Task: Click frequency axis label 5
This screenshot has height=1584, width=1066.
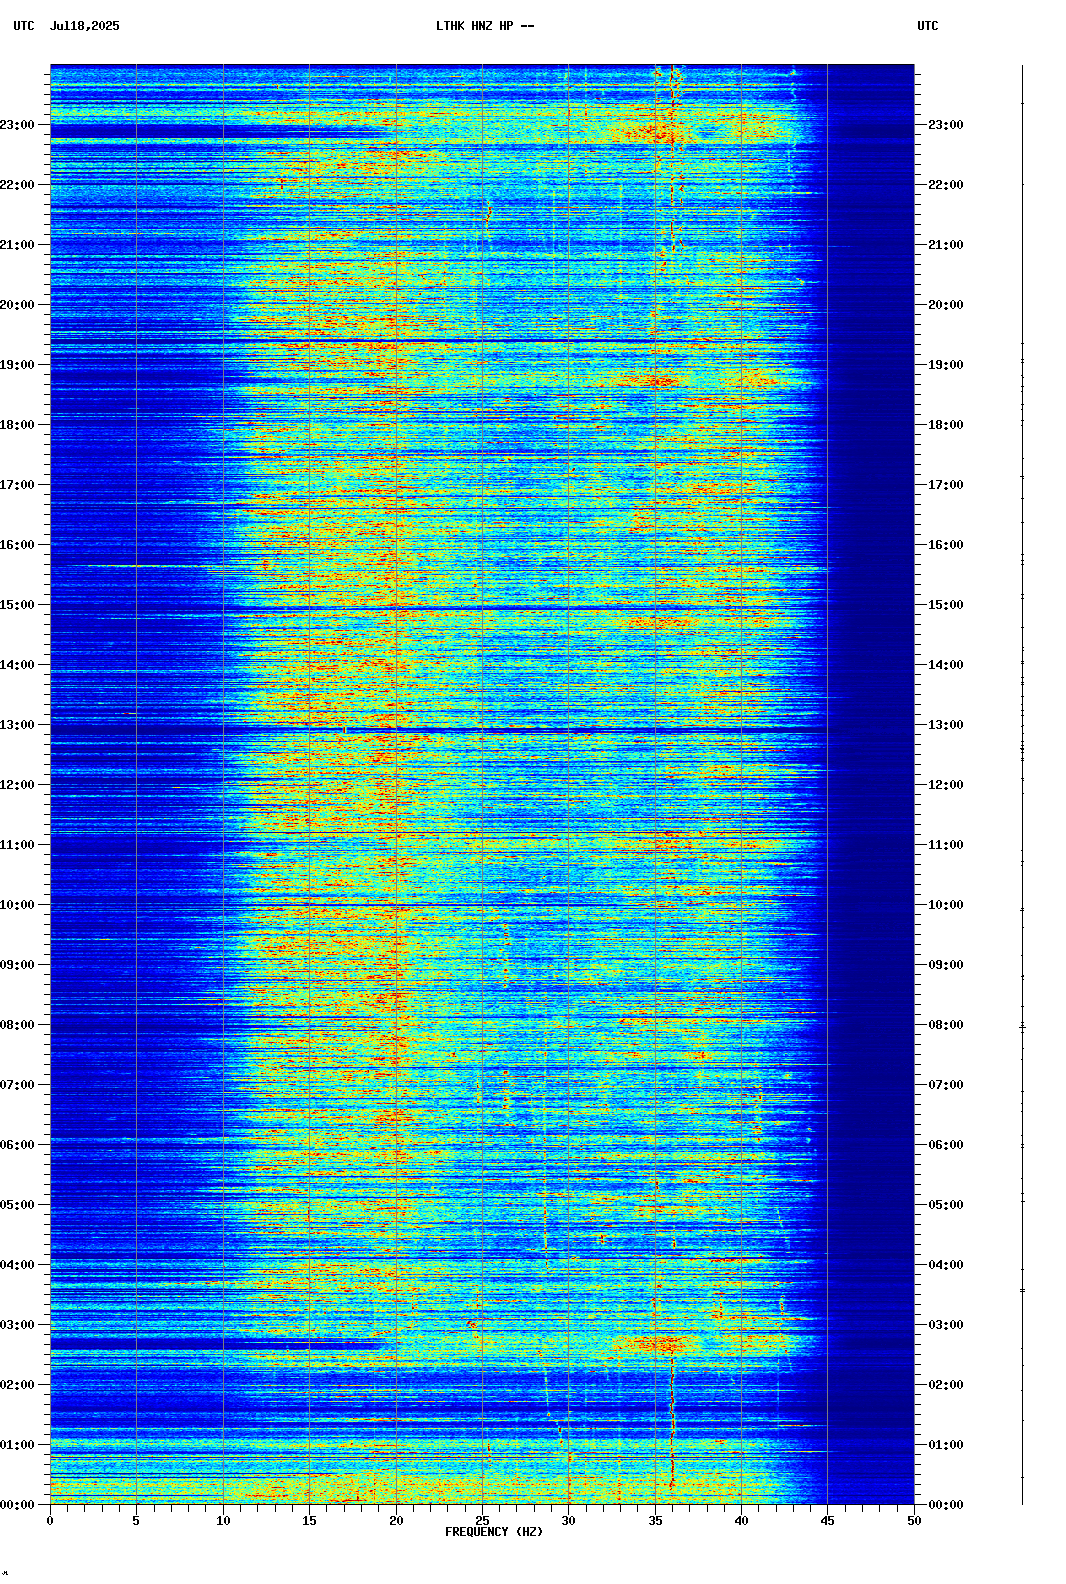Action: pyautogui.click(x=136, y=1521)
